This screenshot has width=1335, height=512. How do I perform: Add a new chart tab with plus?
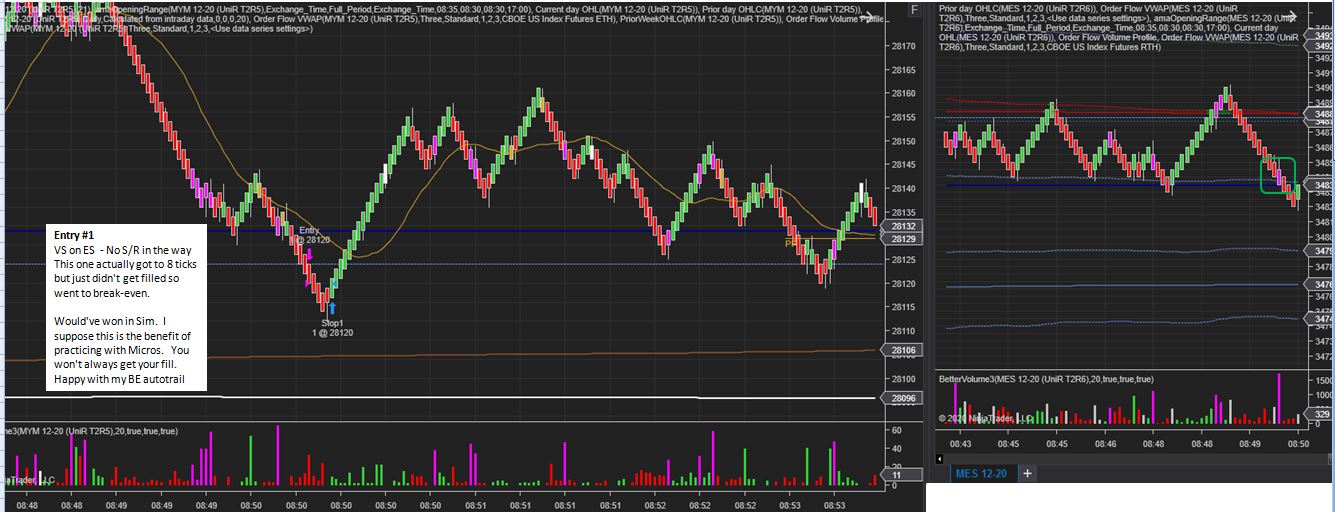click(x=1026, y=473)
